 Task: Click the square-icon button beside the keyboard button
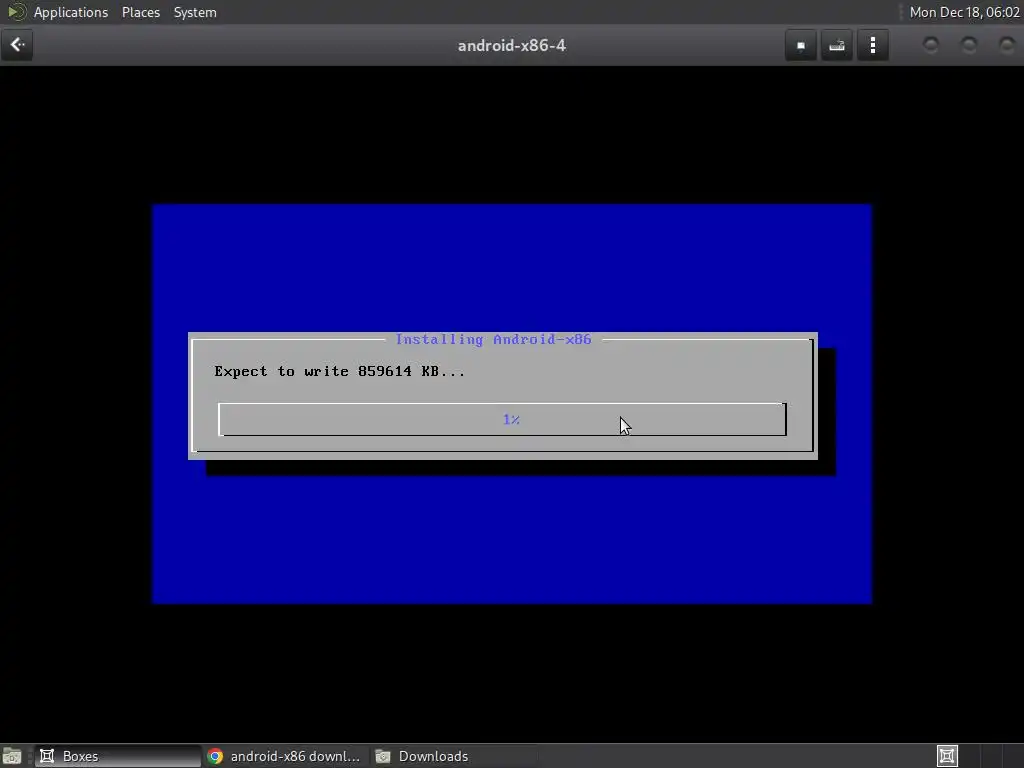pos(801,45)
